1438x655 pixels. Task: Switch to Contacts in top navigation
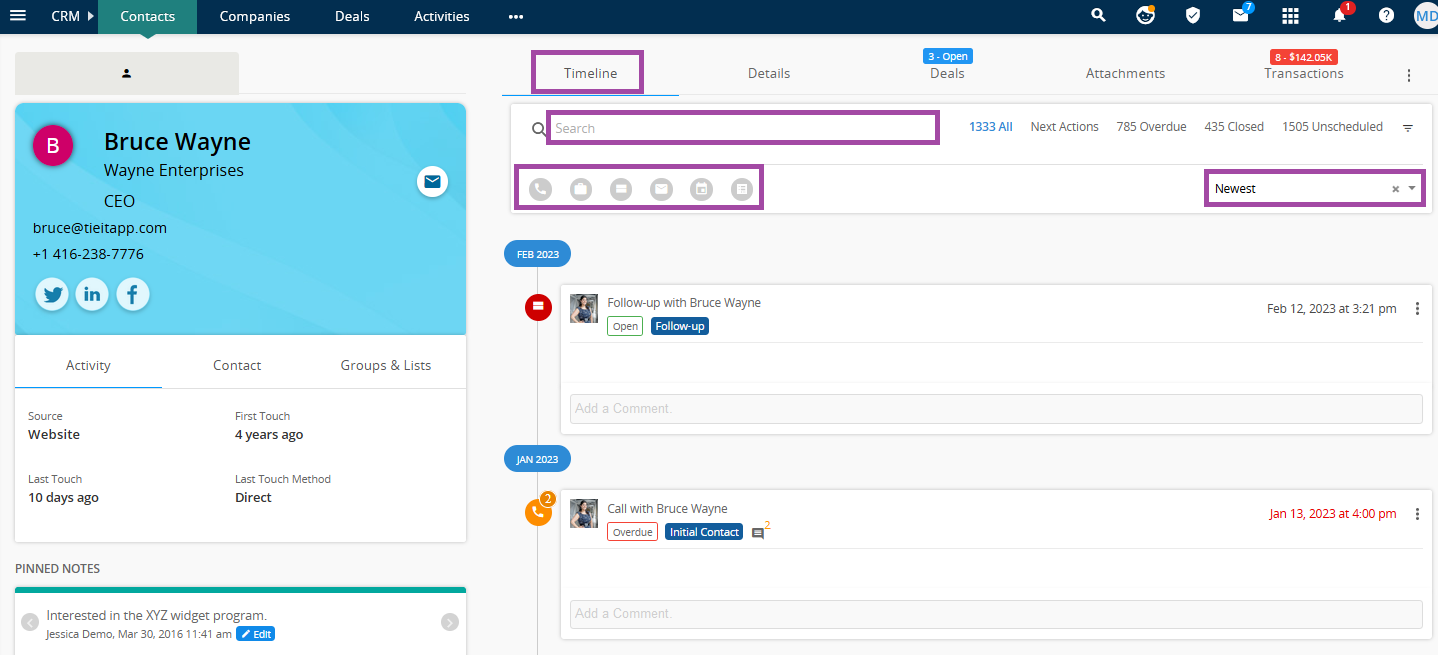pos(148,17)
